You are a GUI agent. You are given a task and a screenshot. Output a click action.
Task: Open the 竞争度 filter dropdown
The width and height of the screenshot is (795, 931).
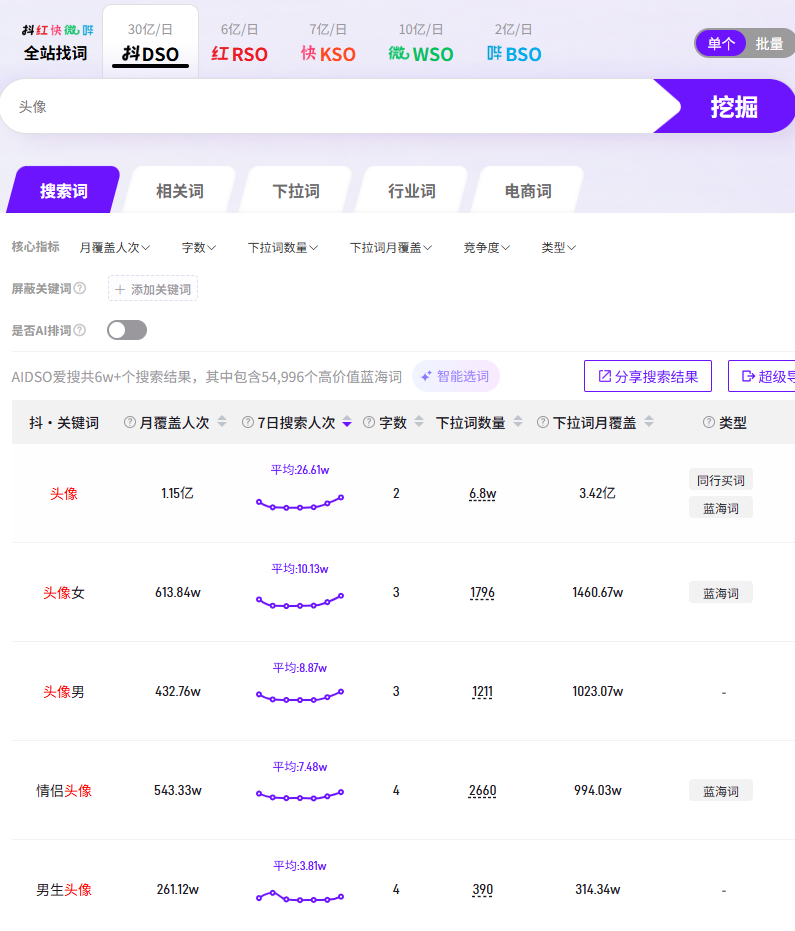(487, 247)
